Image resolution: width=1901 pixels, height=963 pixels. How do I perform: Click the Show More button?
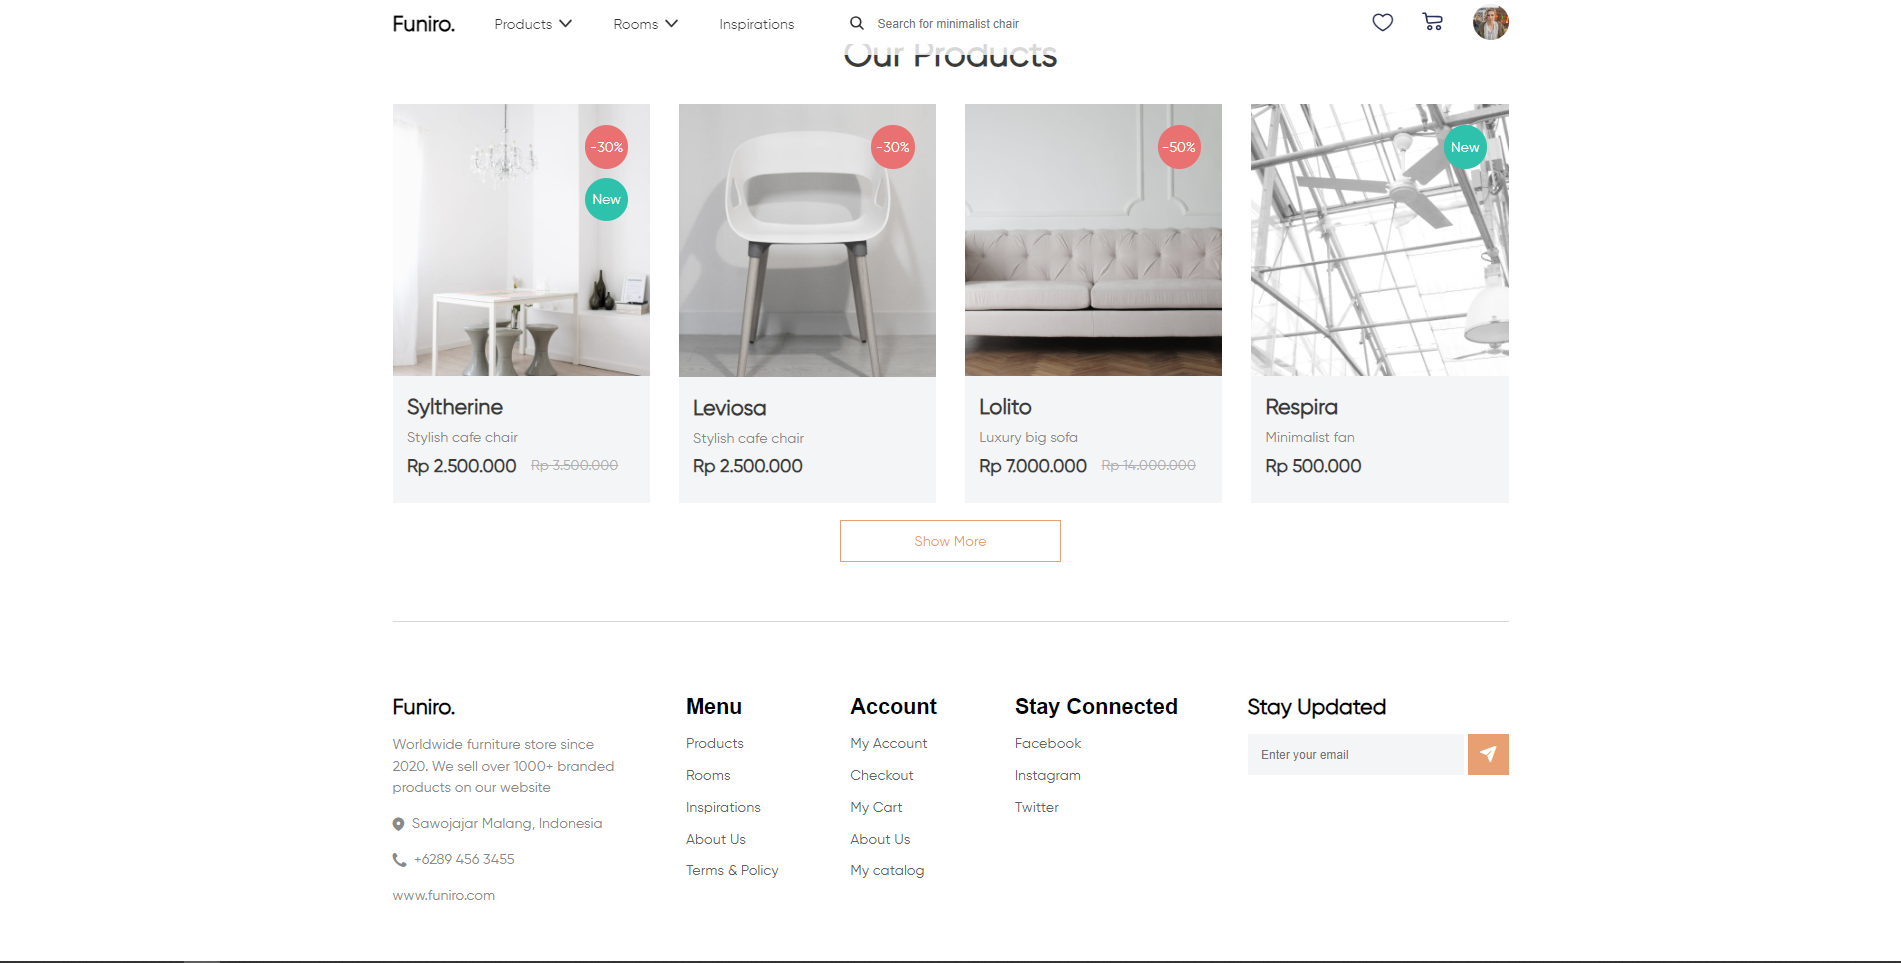pos(950,541)
